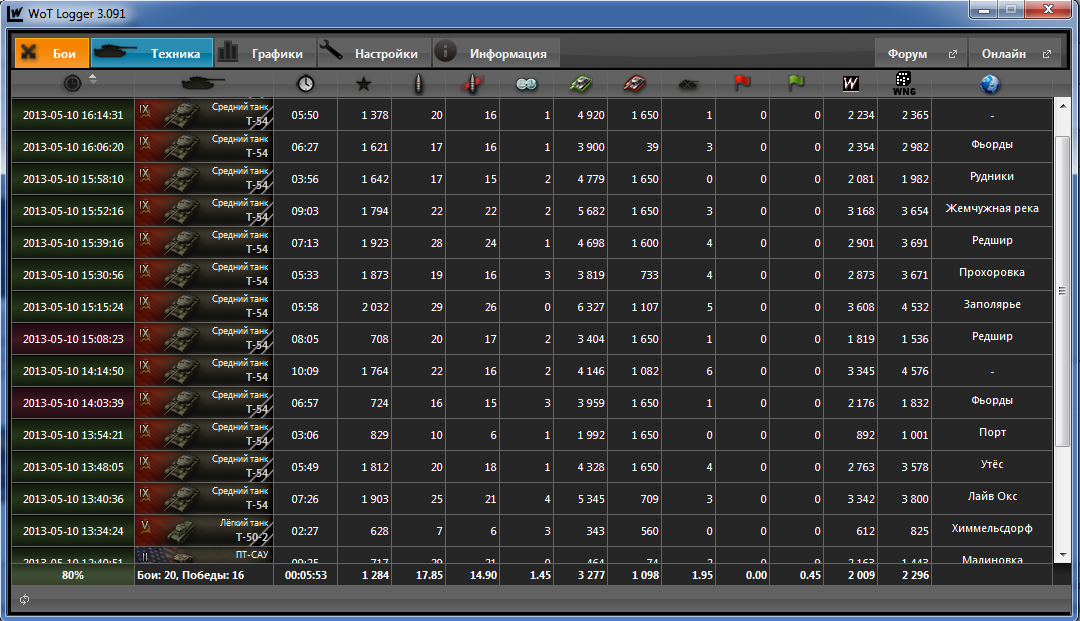This screenshot has height=621, width=1080.
Task: Click the duration 10:09 cell
Action: 305,371
